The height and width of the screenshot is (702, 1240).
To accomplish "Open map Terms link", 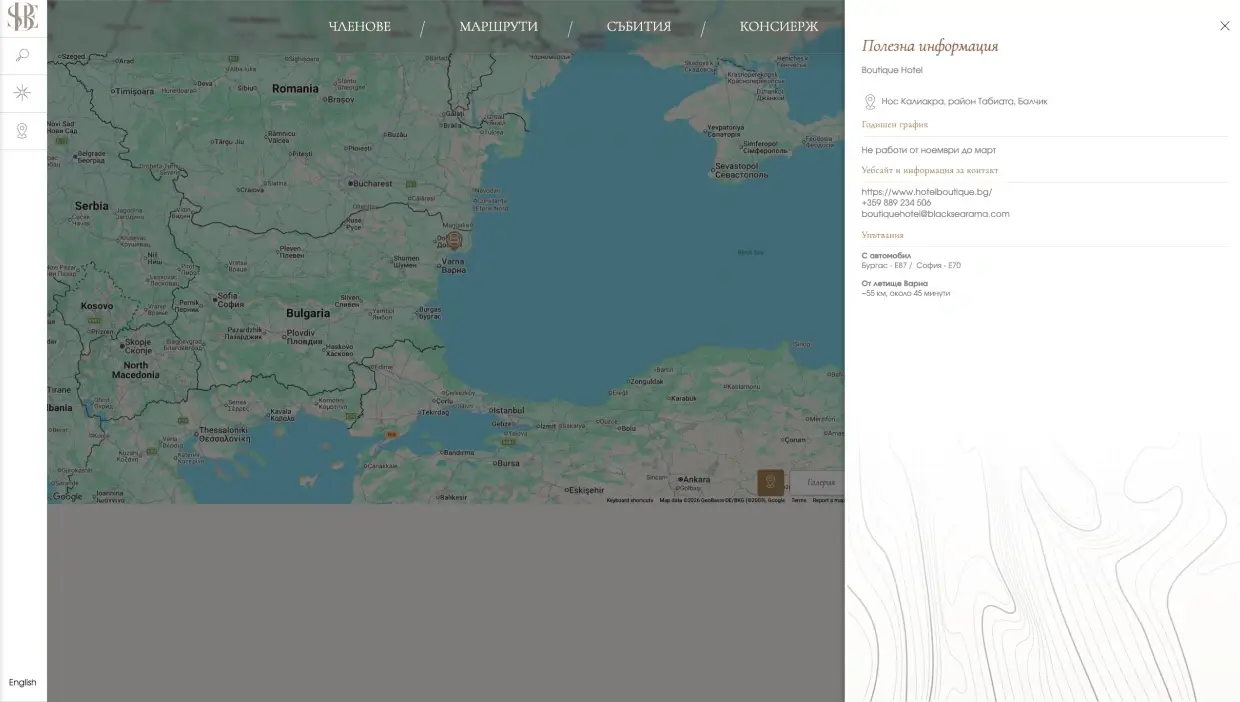I will 799,500.
